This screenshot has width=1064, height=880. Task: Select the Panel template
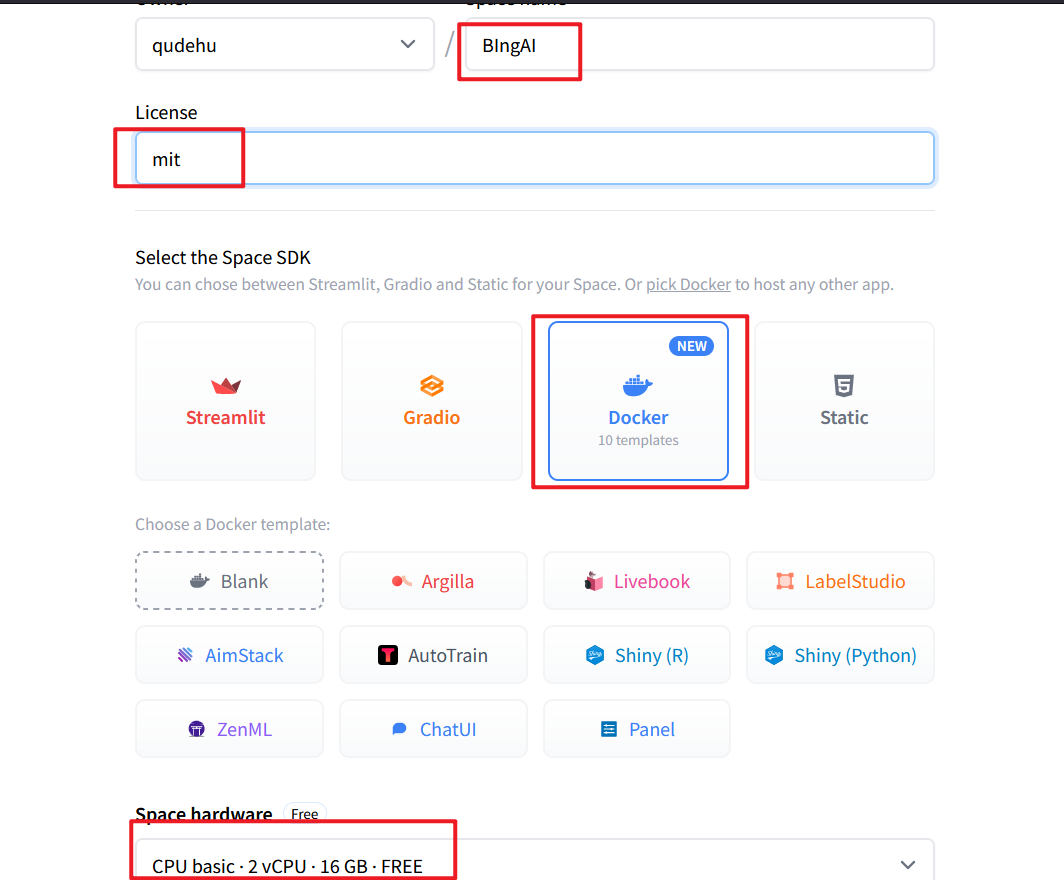point(636,728)
